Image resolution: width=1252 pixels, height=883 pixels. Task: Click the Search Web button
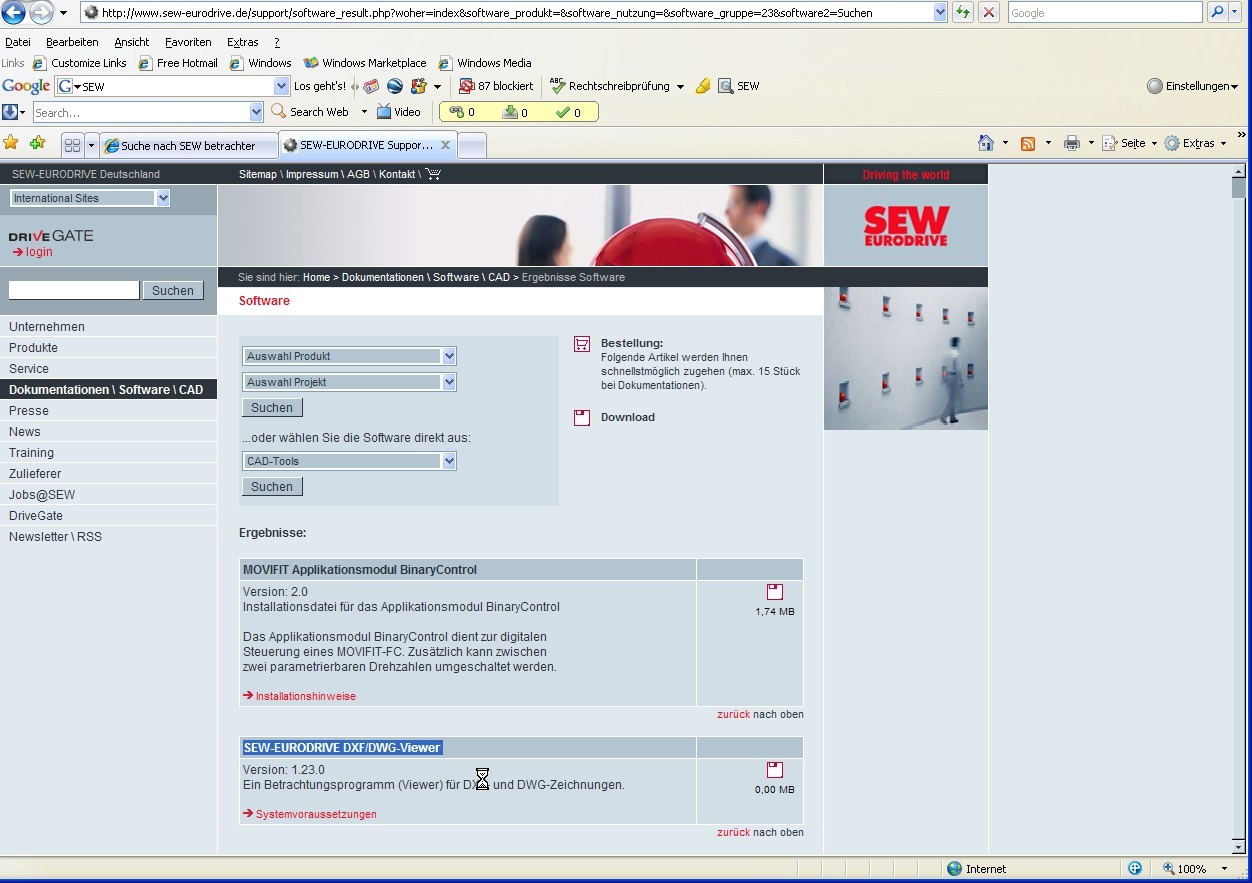tap(310, 112)
